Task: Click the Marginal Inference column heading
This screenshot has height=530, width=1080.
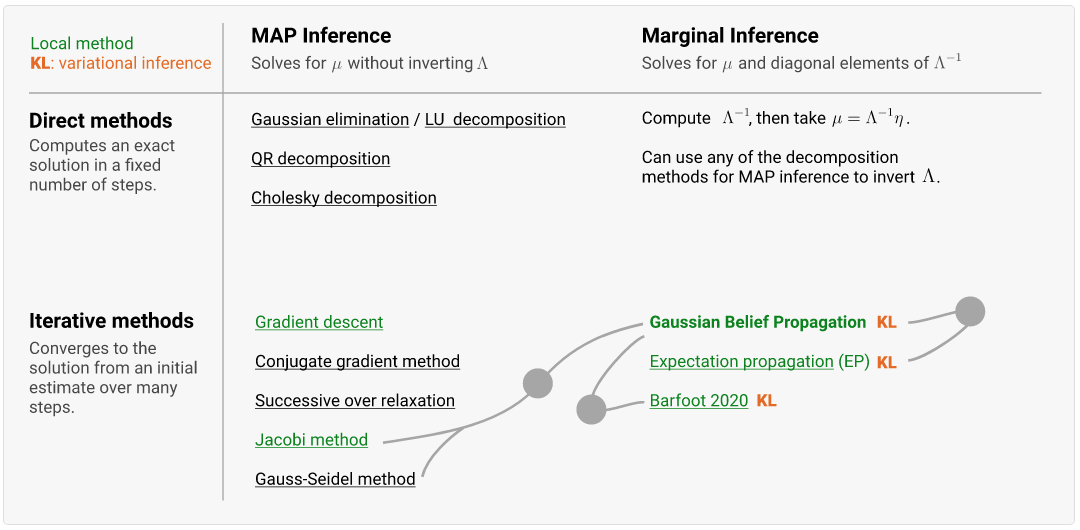Action: 729,36
